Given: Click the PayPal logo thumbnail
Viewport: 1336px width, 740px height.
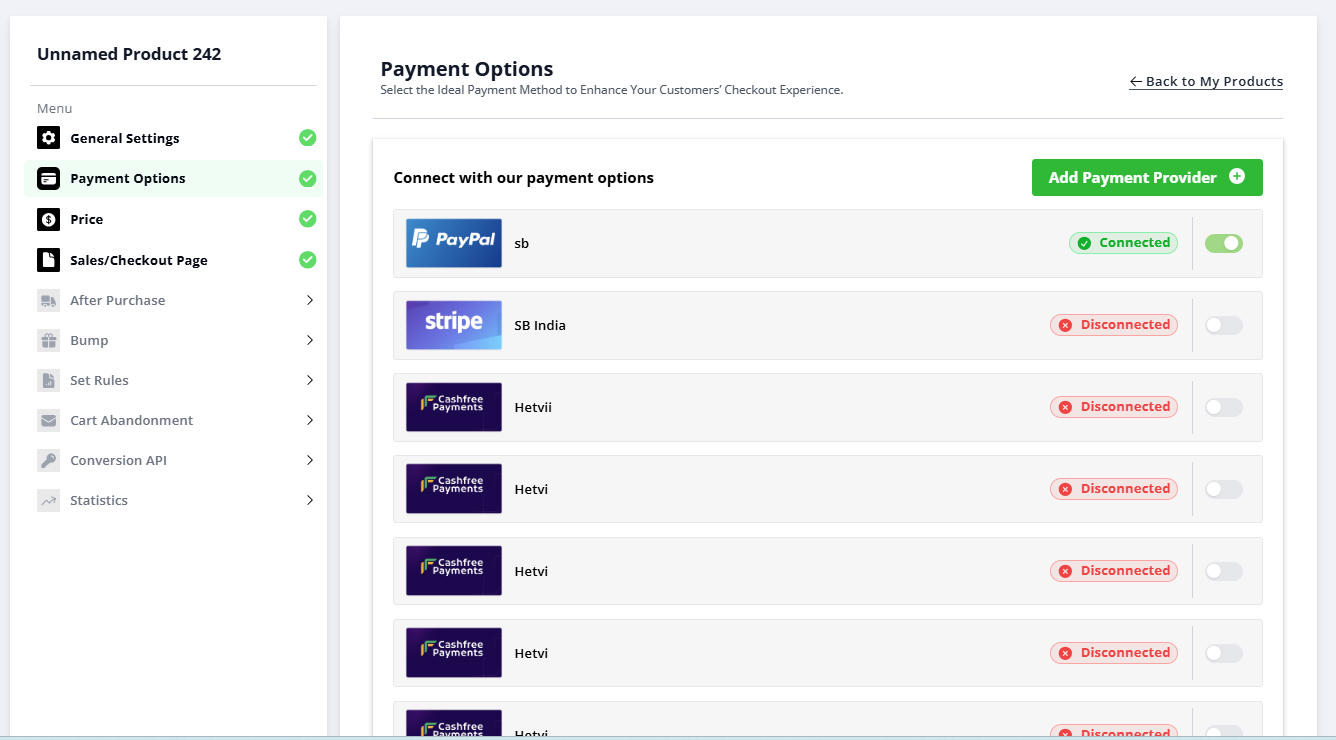Looking at the screenshot, I should click(x=454, y=243).
